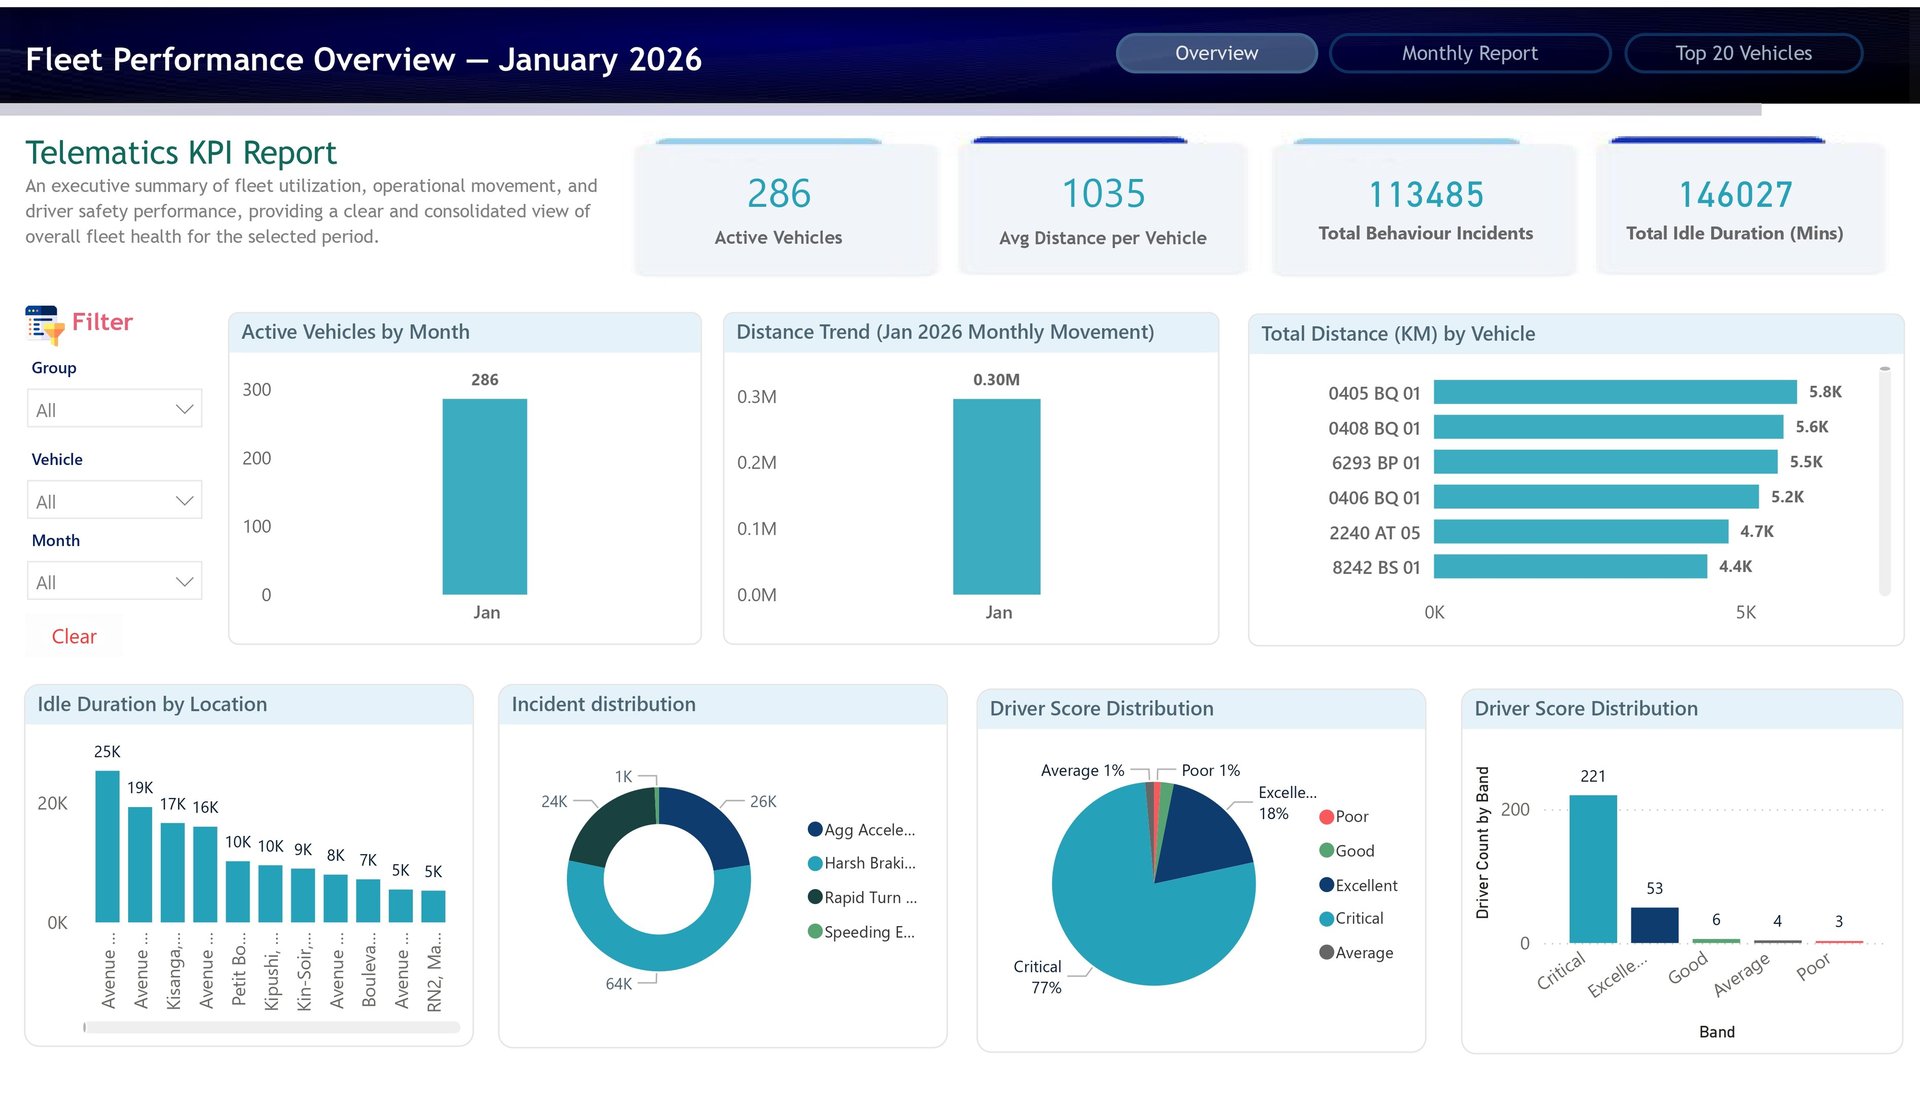The image size is (1920, 1095).
Task: Click the Active Vehicles KPI card
Action: coord(785,210)
